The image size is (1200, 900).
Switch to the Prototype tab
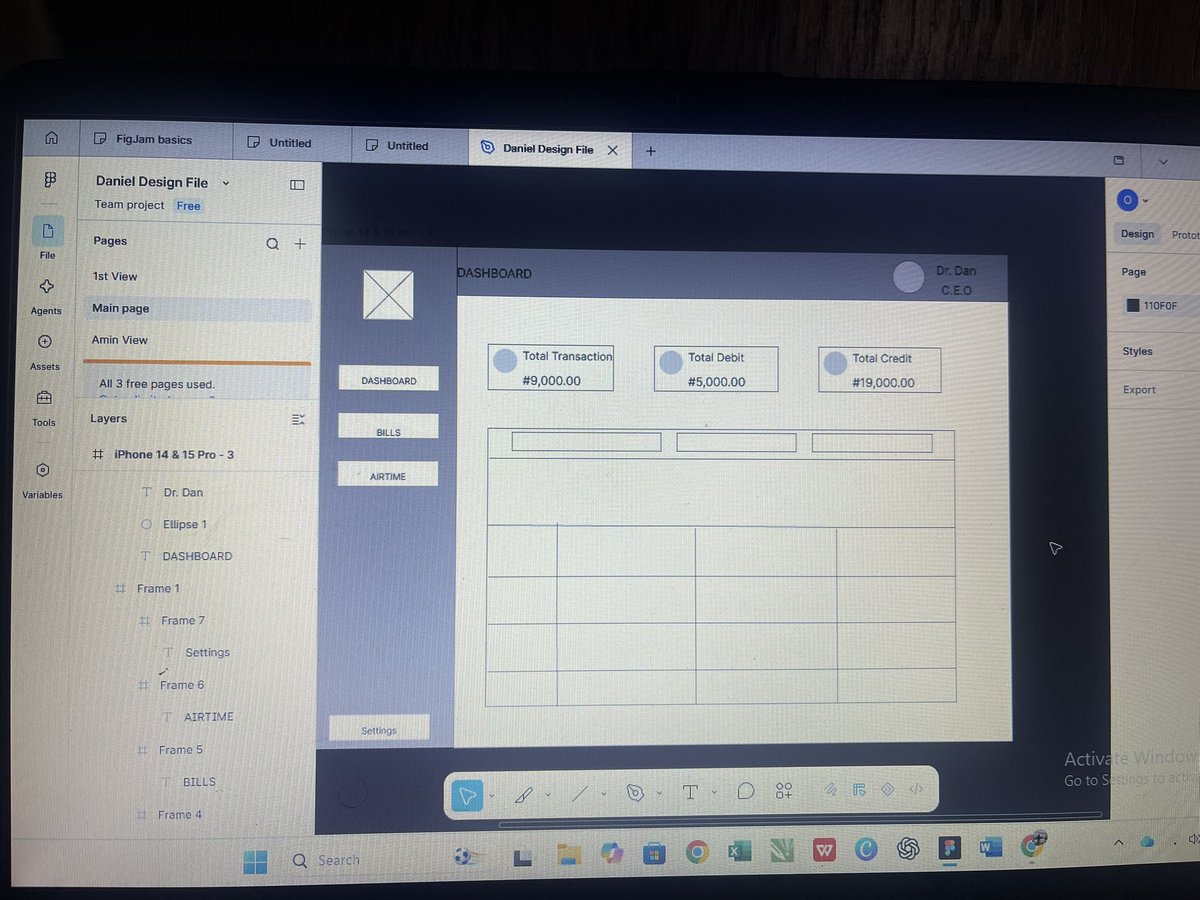(x=1184, y=235)
